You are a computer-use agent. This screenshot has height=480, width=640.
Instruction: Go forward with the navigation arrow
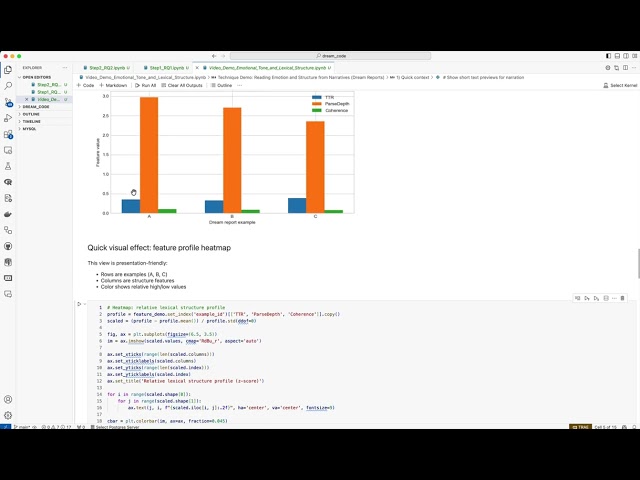coord(223,56)
